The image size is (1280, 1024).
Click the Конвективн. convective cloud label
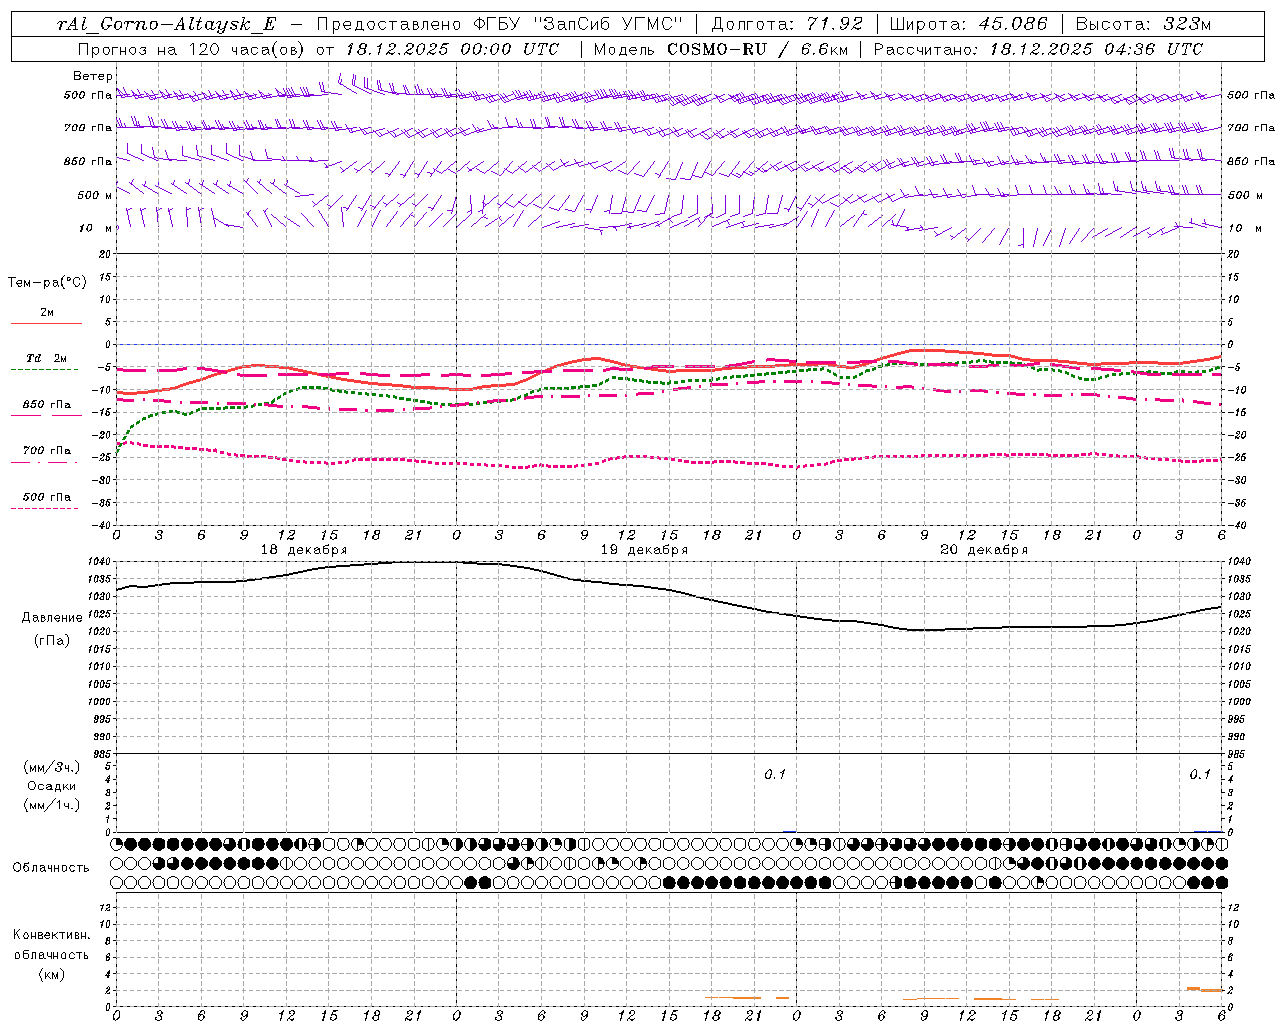pos(51,935)
